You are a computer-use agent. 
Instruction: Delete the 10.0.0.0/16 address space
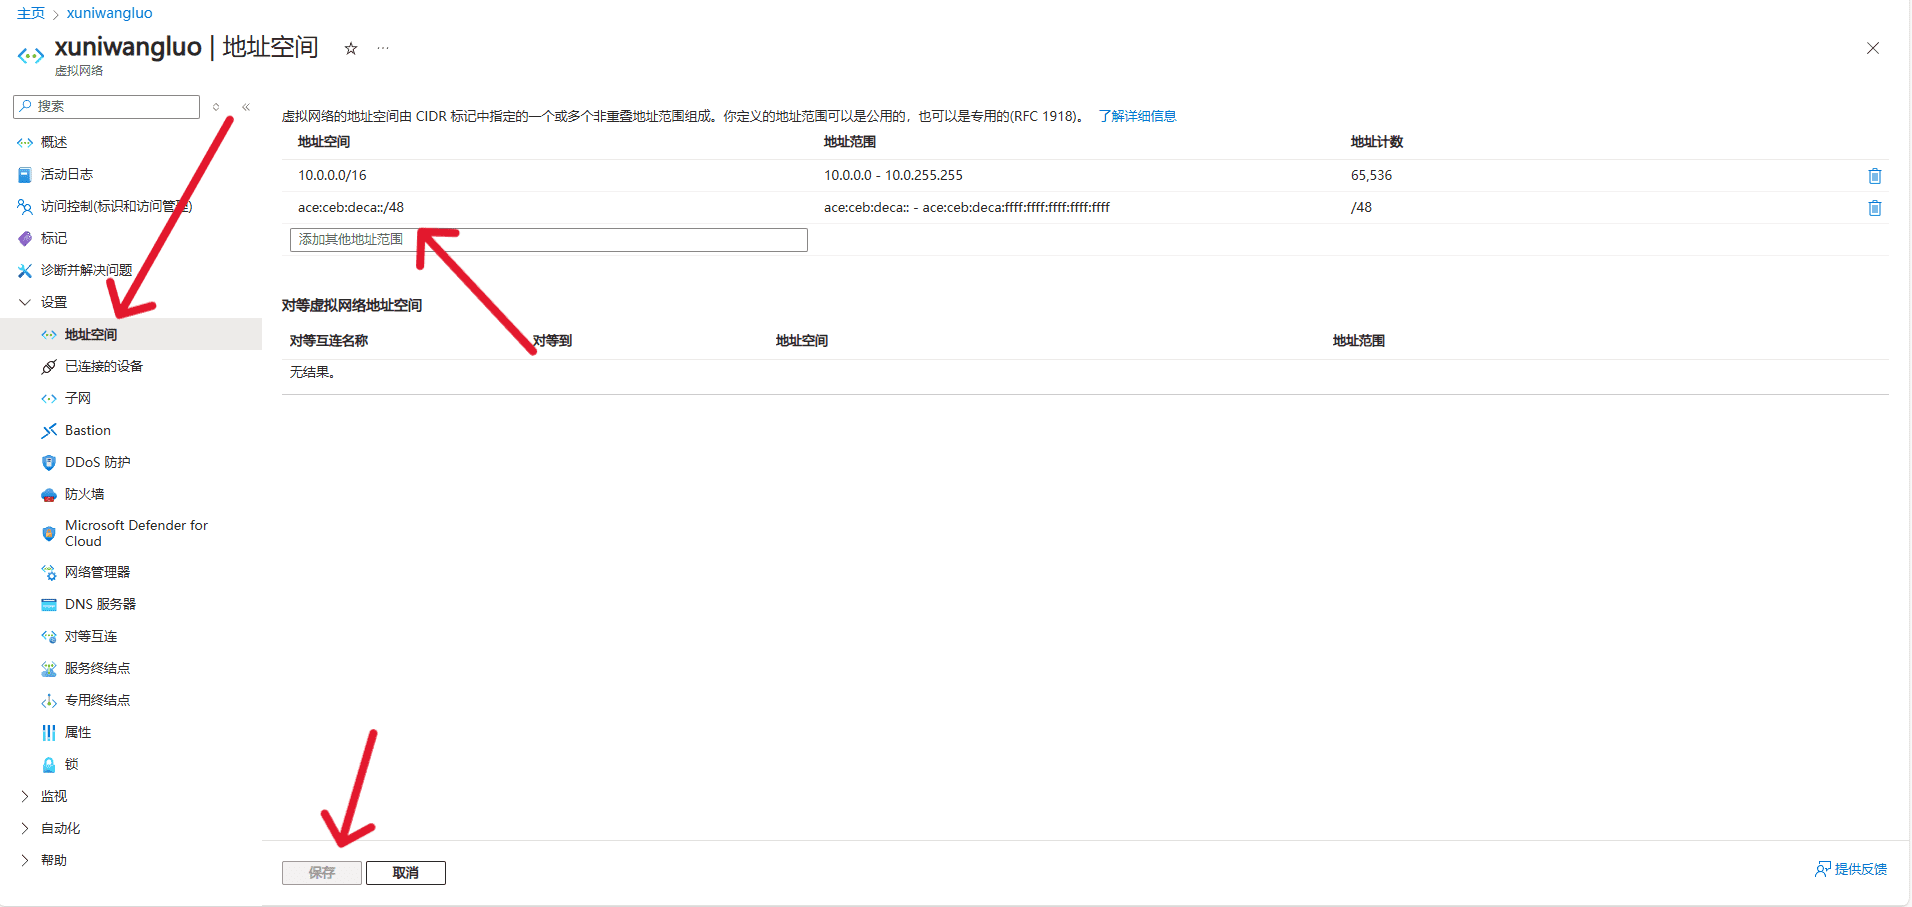tap(1874, 175)
